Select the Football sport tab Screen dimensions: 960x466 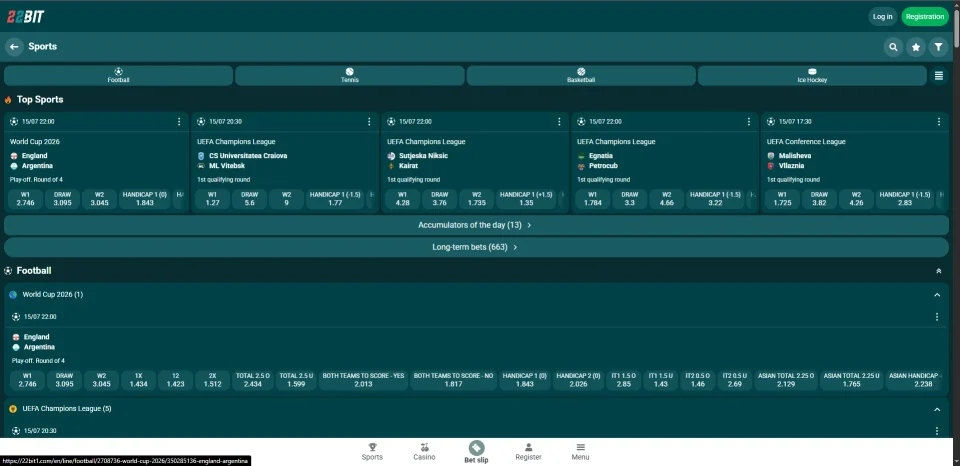coord(118,76)
